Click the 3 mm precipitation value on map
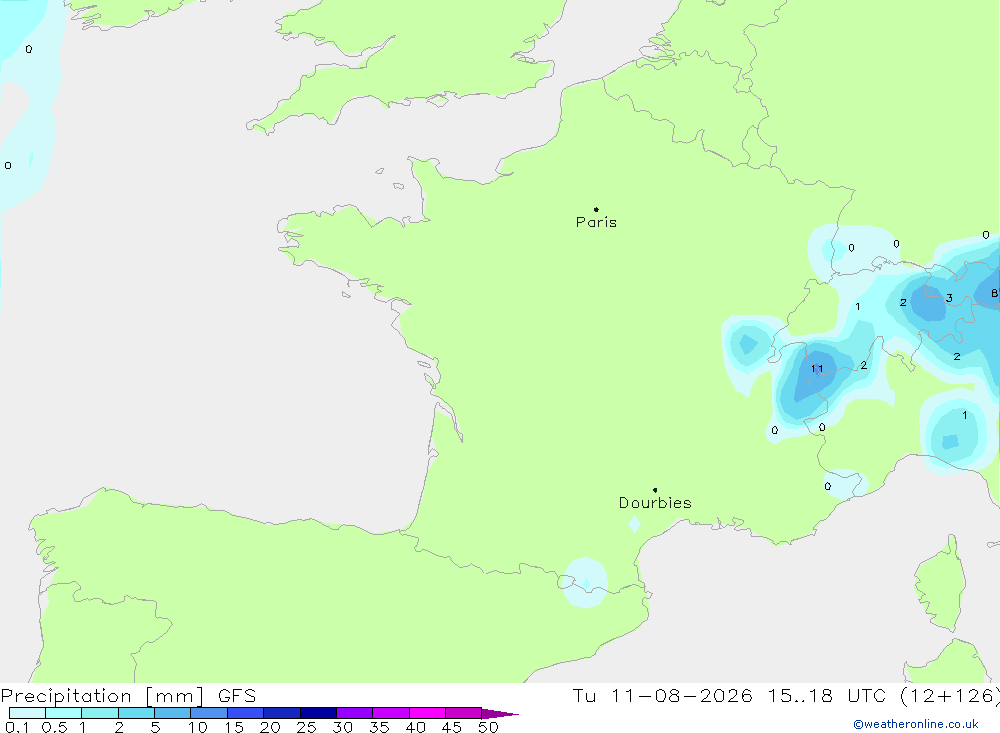Image resolution: width=1000 pixels, height=733 pixels. point(949,298)
